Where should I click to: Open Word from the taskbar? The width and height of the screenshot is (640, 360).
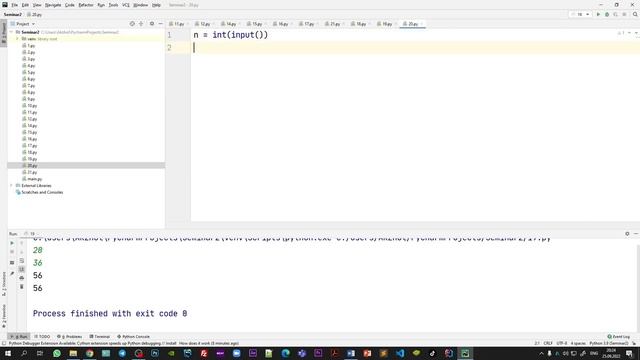pyautogui.click(x=351, y=353)
